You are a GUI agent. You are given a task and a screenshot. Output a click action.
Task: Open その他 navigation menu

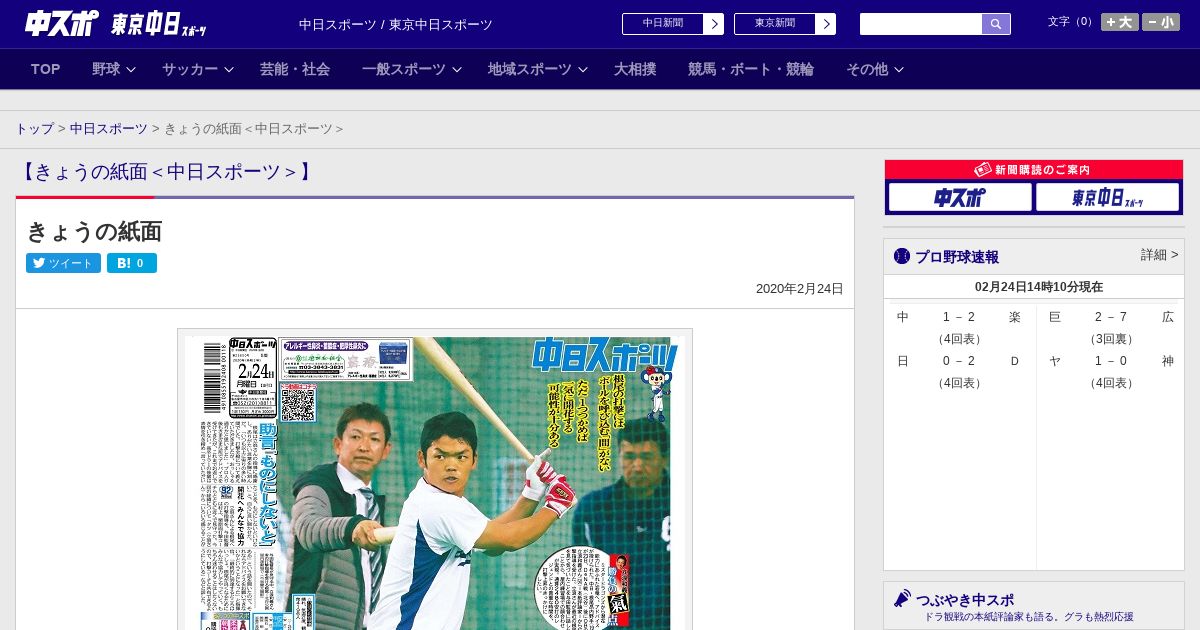[867, 69]
